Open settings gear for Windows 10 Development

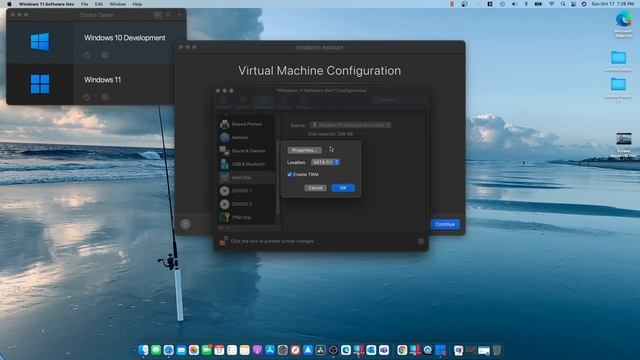(x=105, y=55)
